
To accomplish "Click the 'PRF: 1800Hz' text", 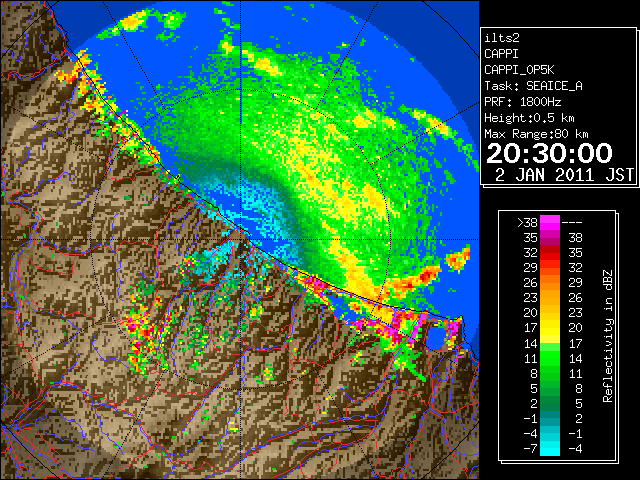I will pyautogui.click(x=522, y=102).
